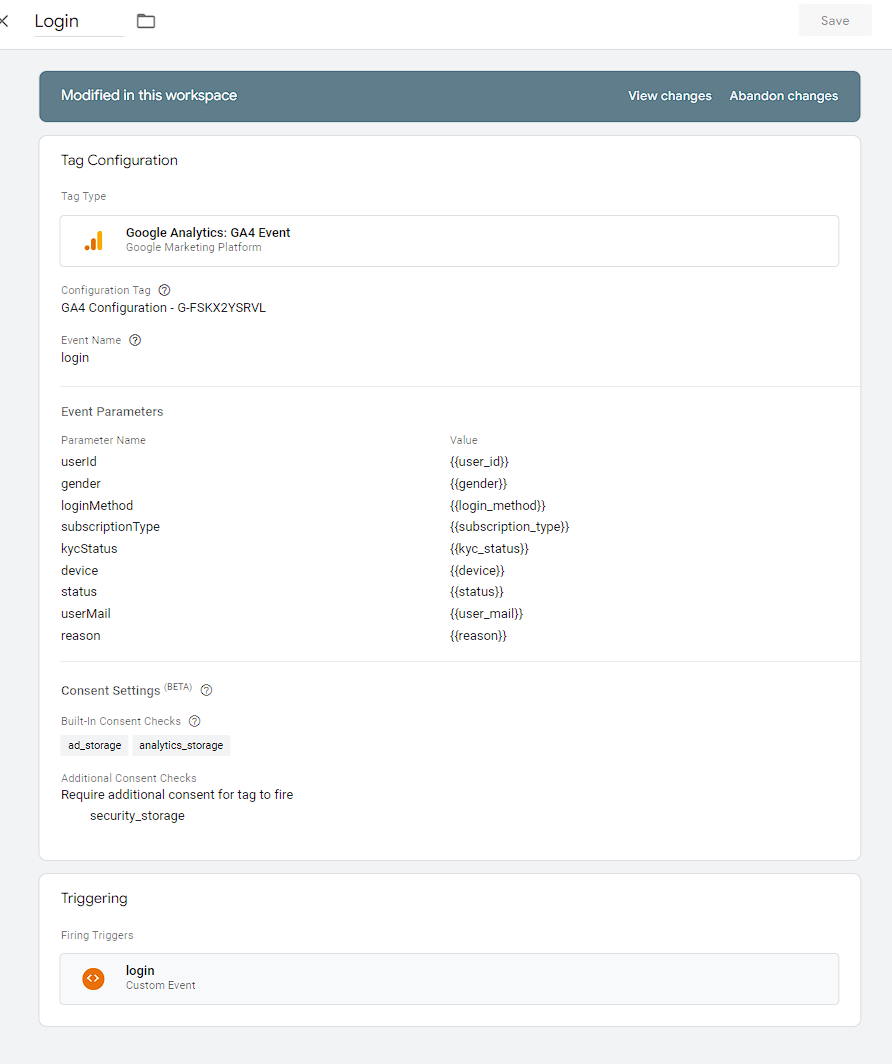892x1064 pixels.
Task: Select the userId parameter name
Action: click(x=79, y=461)
